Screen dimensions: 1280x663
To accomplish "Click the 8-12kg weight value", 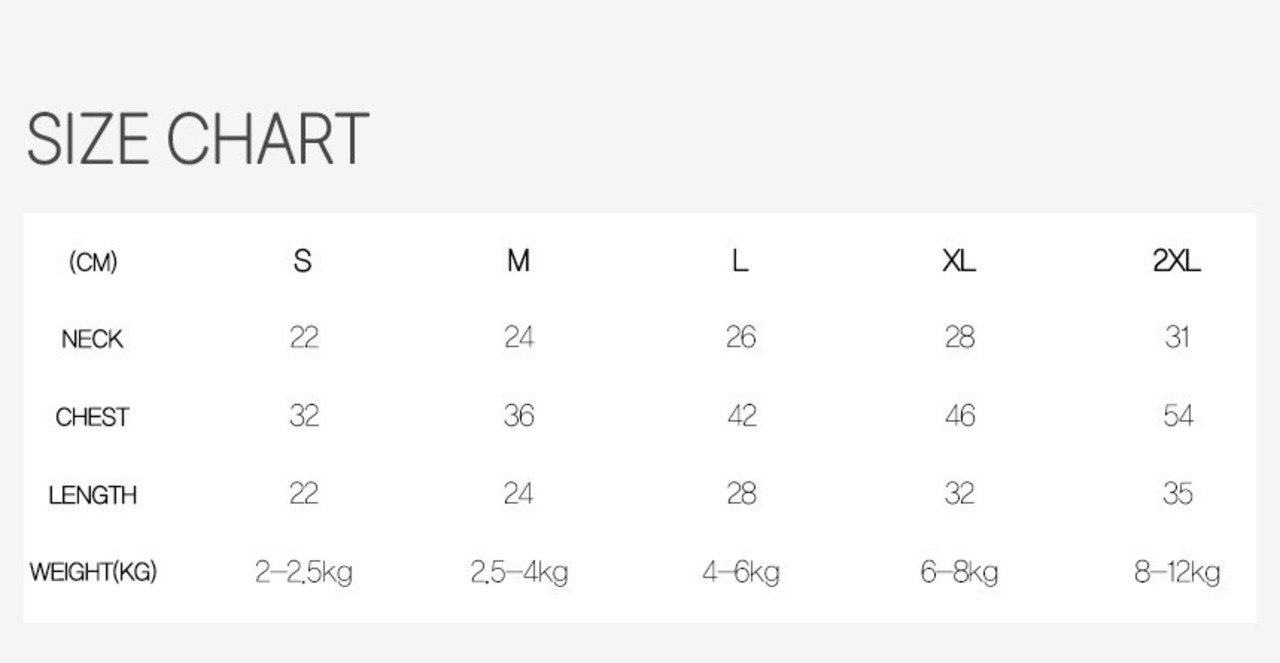I will pyautogui.click(x=1177, y=573).
